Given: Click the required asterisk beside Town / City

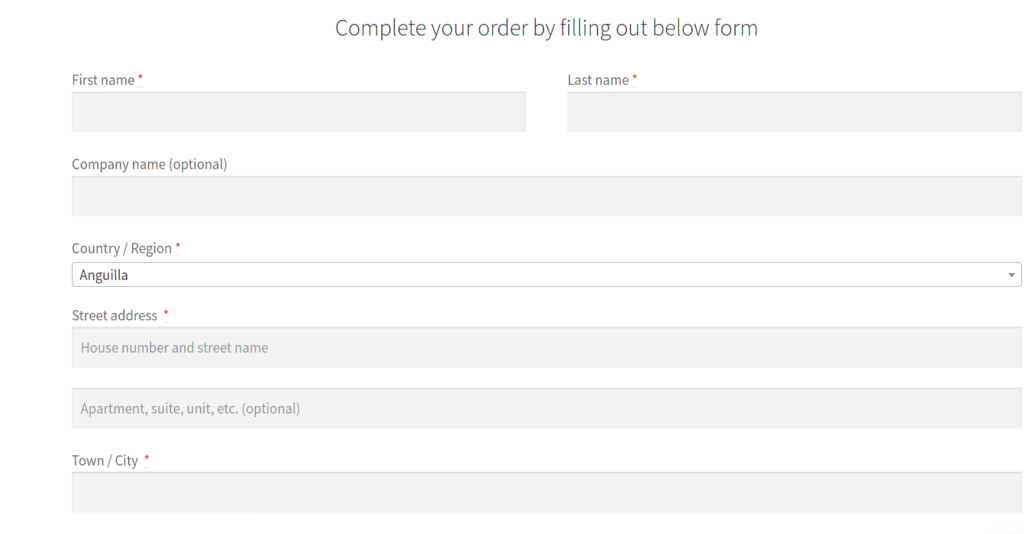Looking at the screenshot, I should pos(147,459).
